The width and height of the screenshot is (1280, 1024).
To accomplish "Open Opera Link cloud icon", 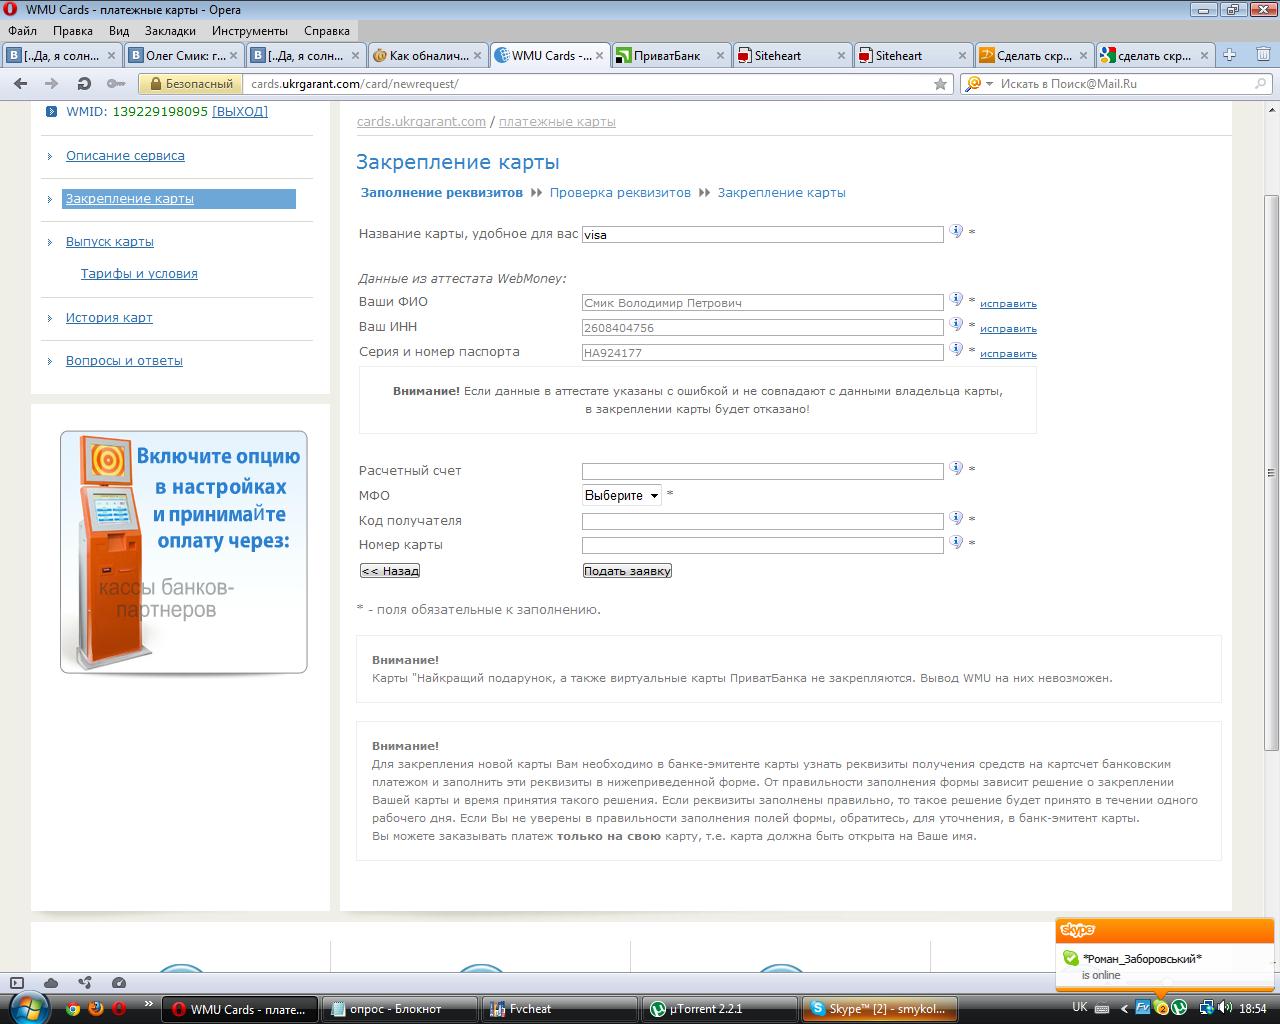I will click(x=51, y=983).
